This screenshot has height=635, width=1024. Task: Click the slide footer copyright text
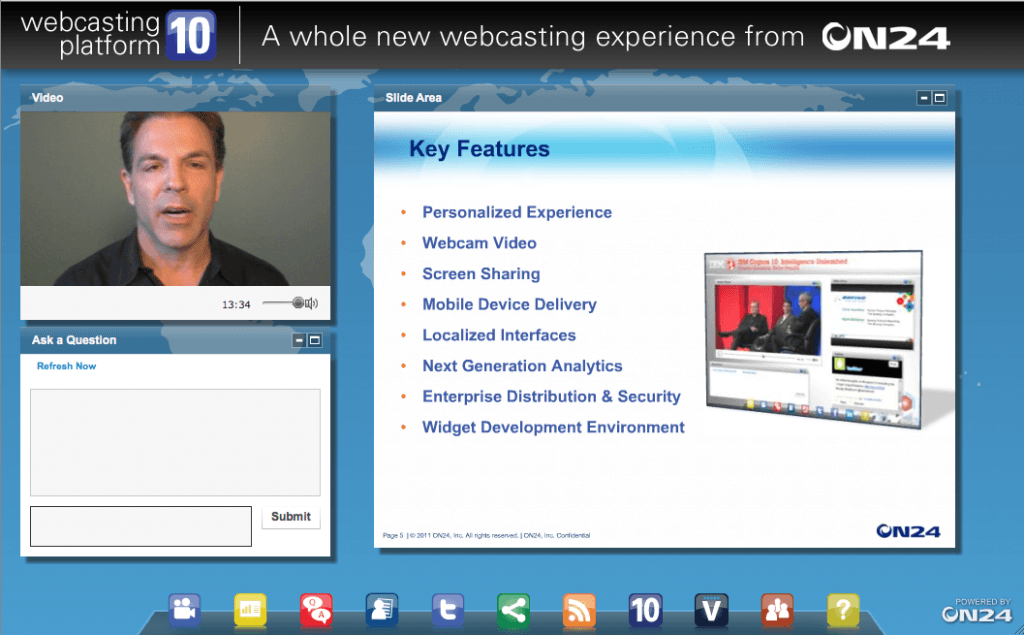point(487,535)
